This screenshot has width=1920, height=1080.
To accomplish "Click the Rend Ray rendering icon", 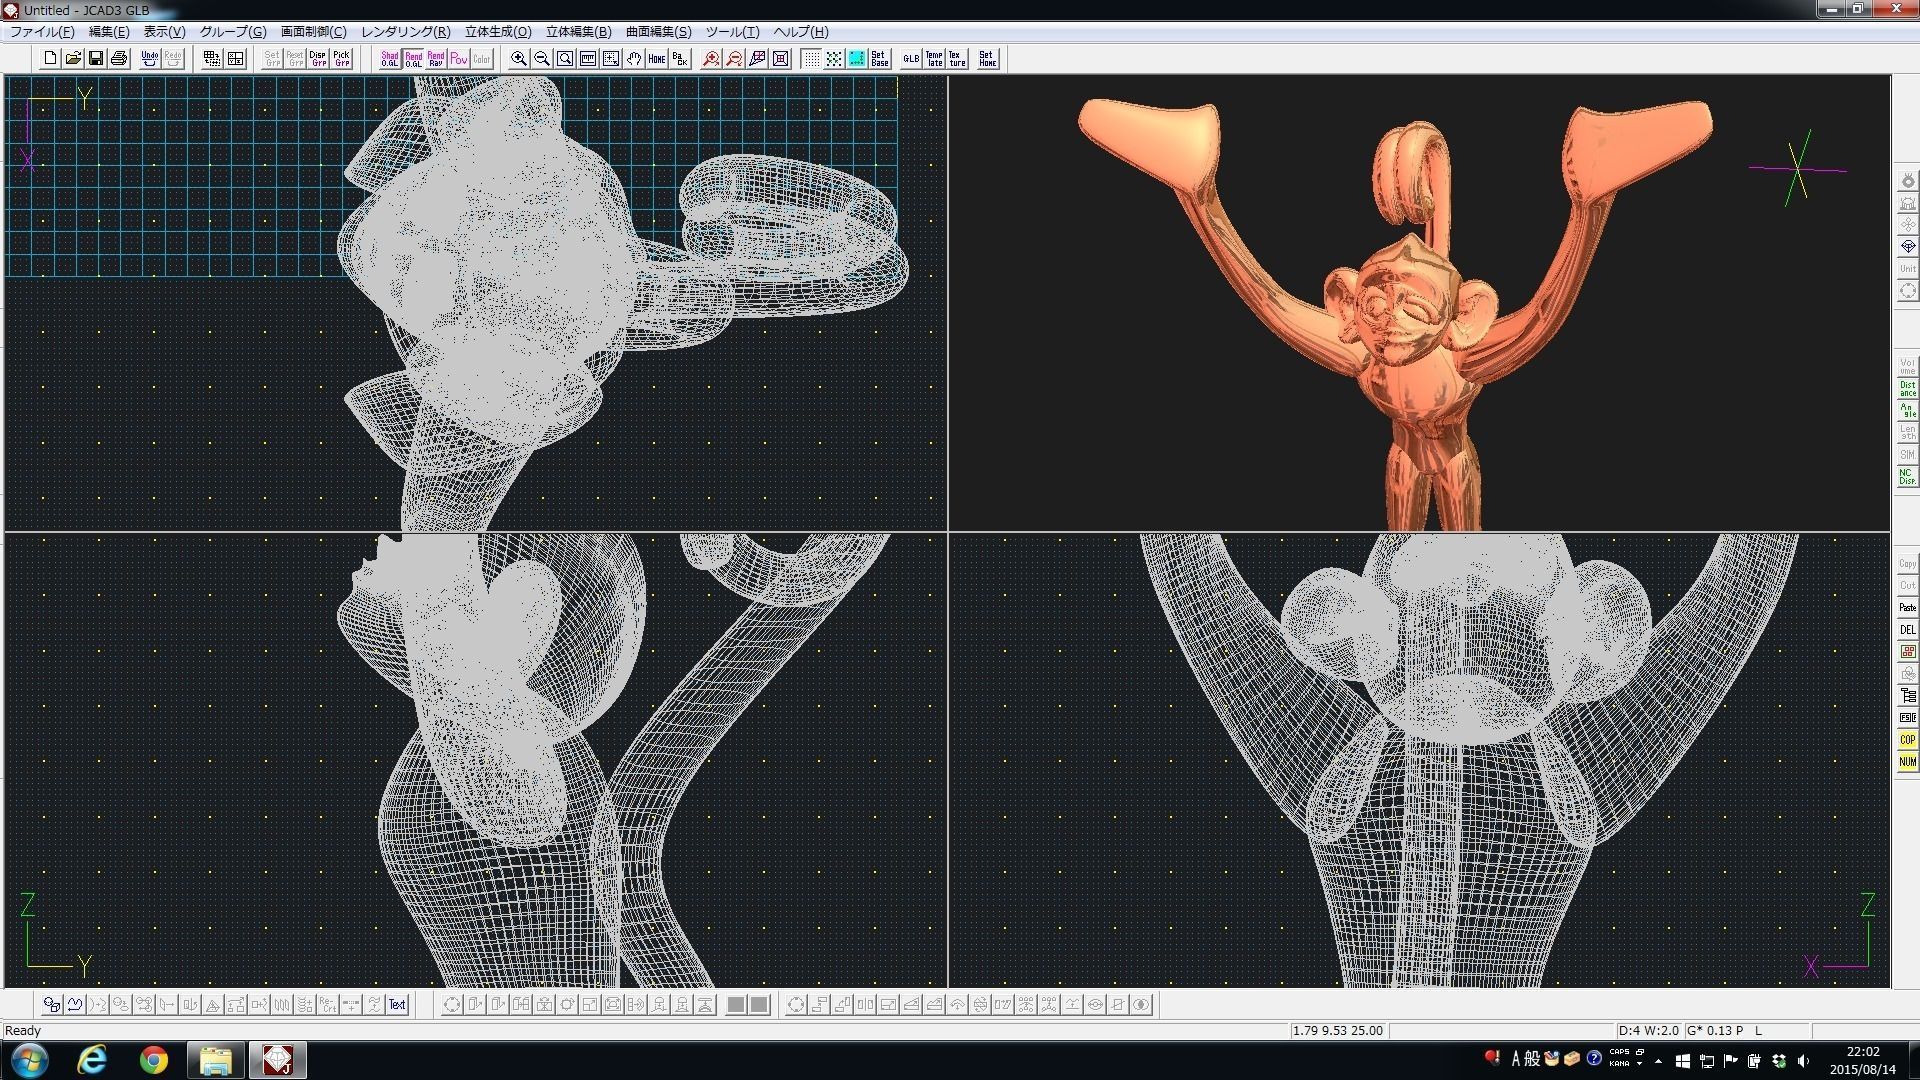I will 436,59.
